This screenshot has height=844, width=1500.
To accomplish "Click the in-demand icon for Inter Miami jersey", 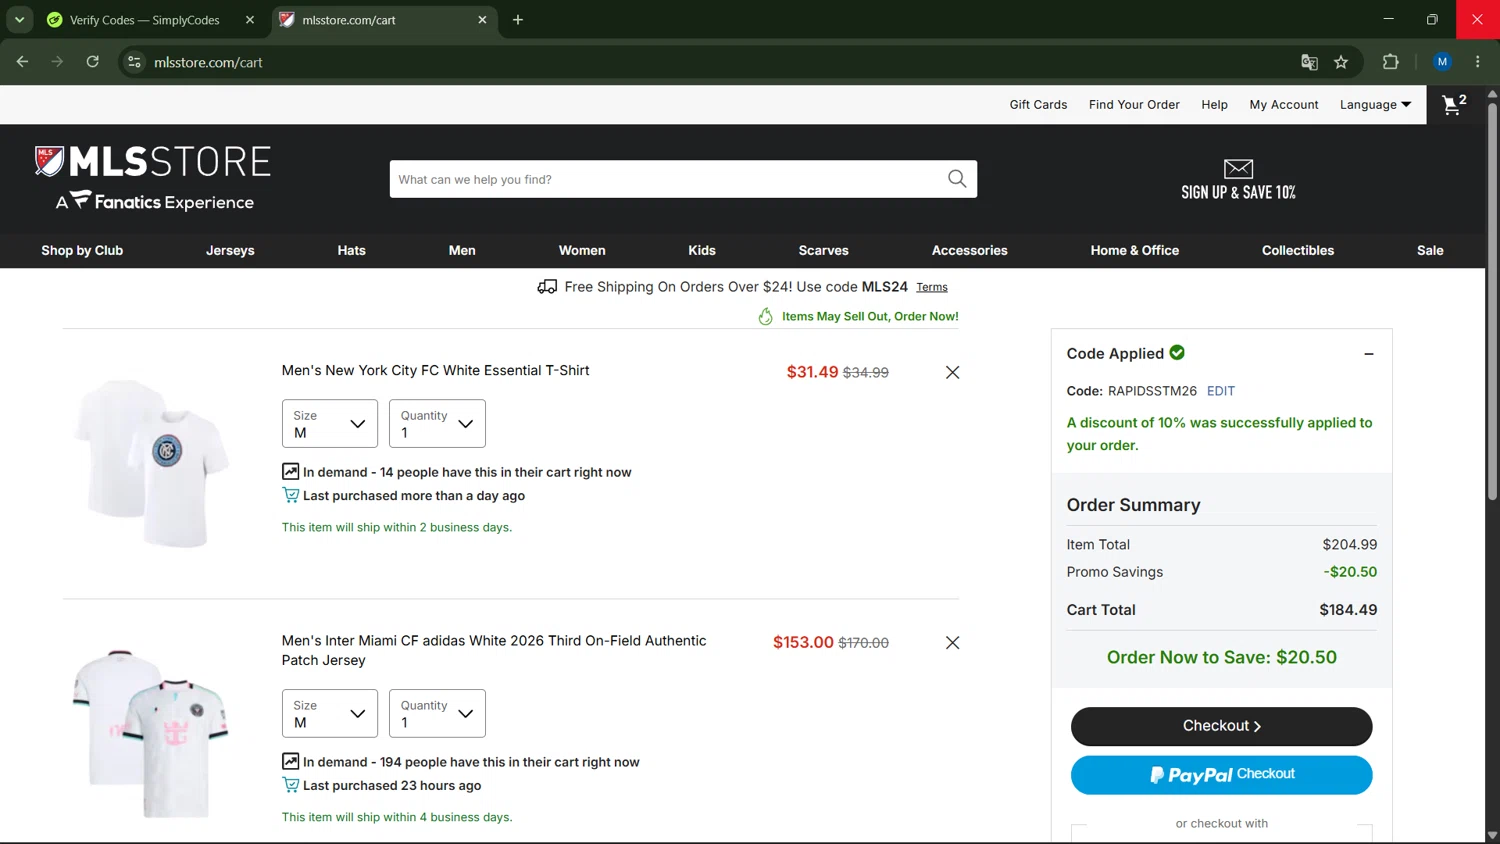I will (x=290, y=761).
